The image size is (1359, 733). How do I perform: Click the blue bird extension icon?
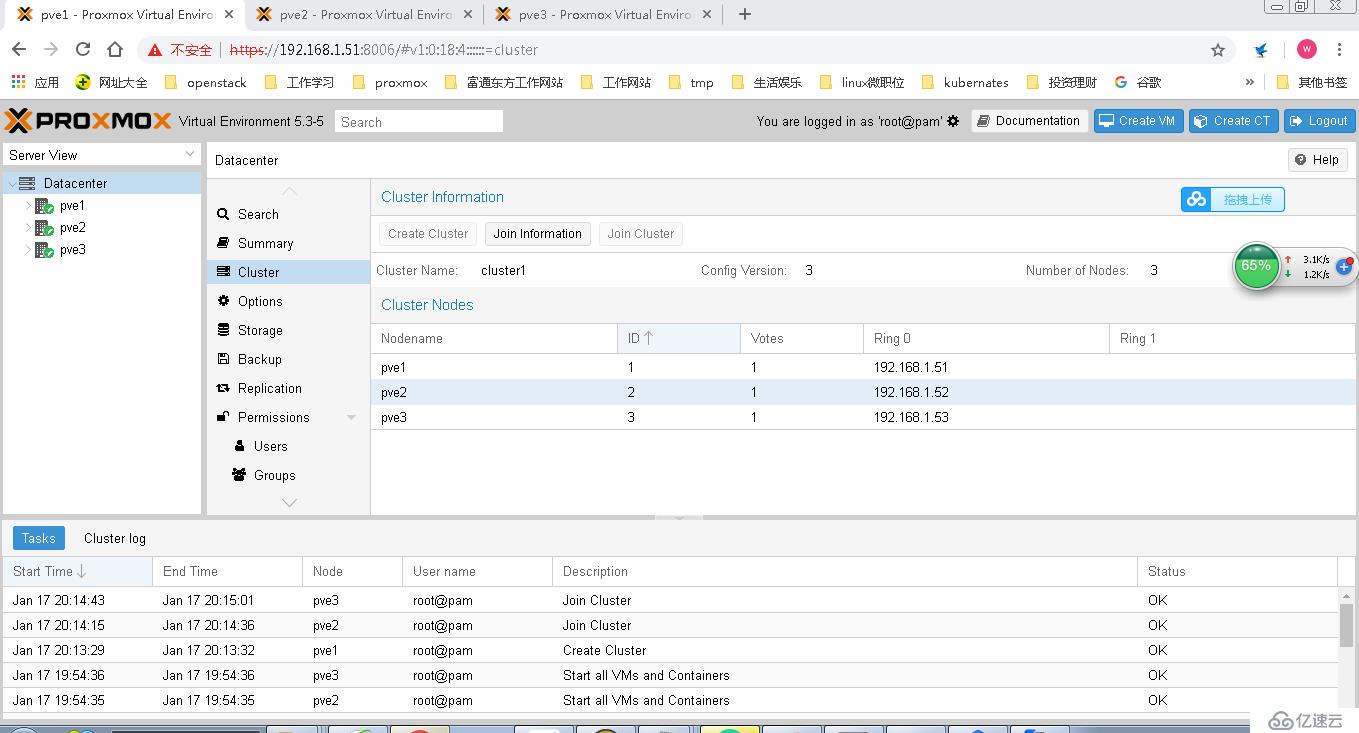point(1261,50)
